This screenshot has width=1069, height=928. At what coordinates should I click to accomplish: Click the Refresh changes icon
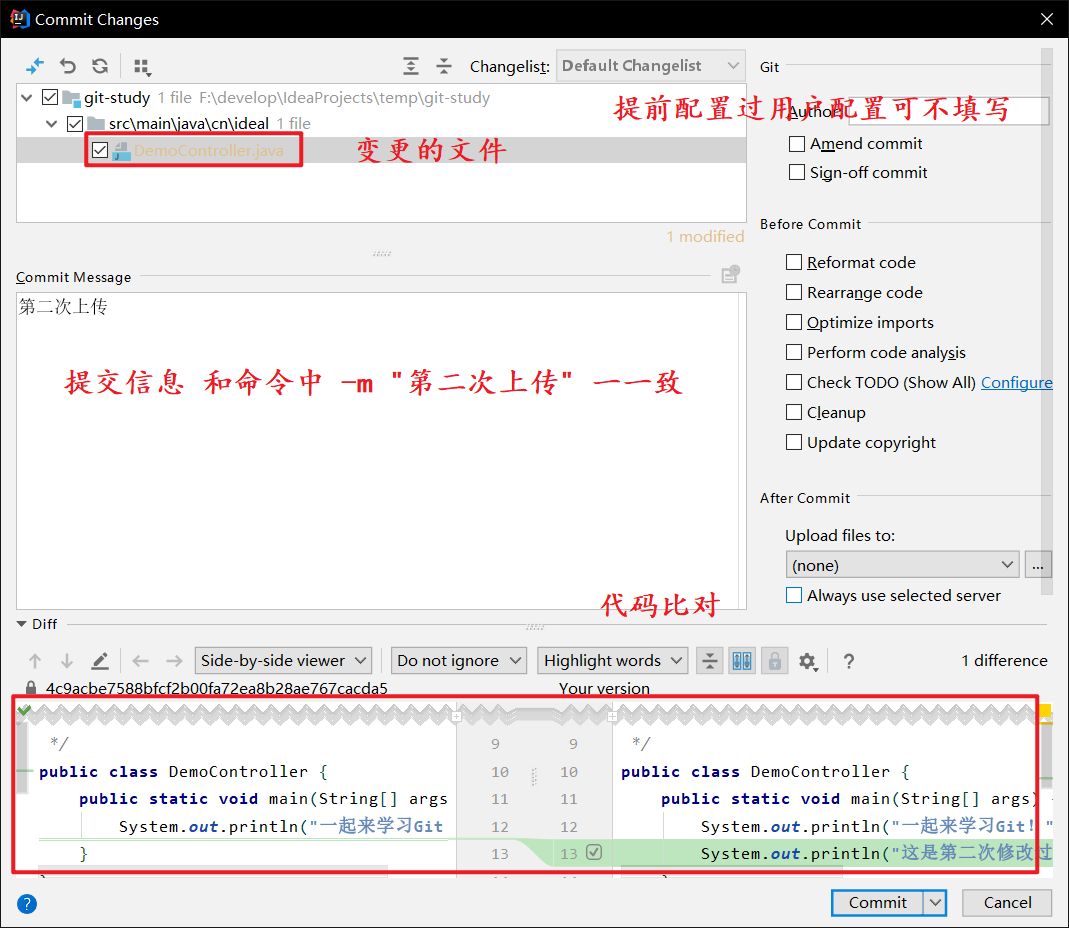[100, 66]
